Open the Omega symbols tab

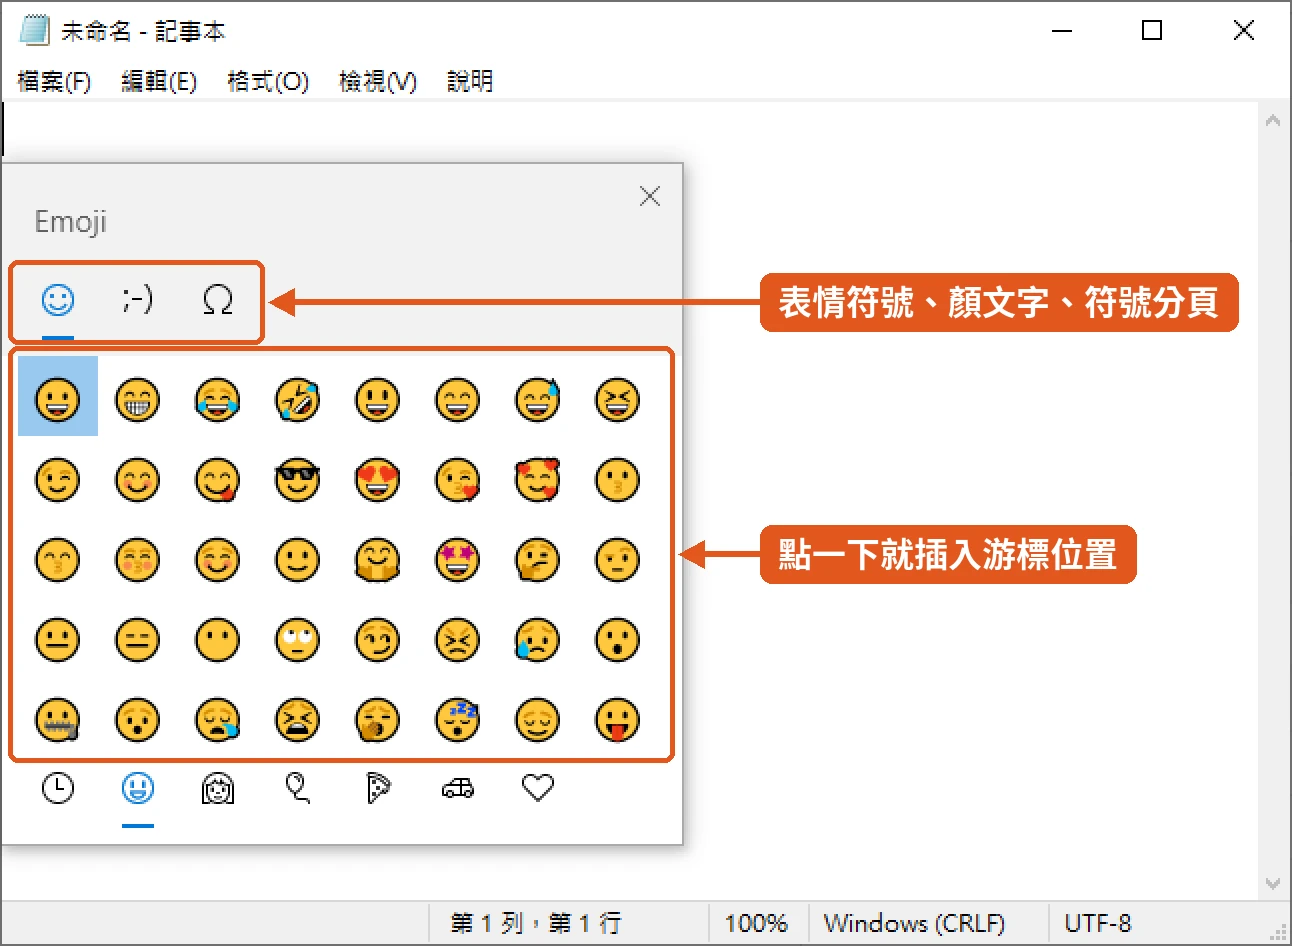[217, 299]
